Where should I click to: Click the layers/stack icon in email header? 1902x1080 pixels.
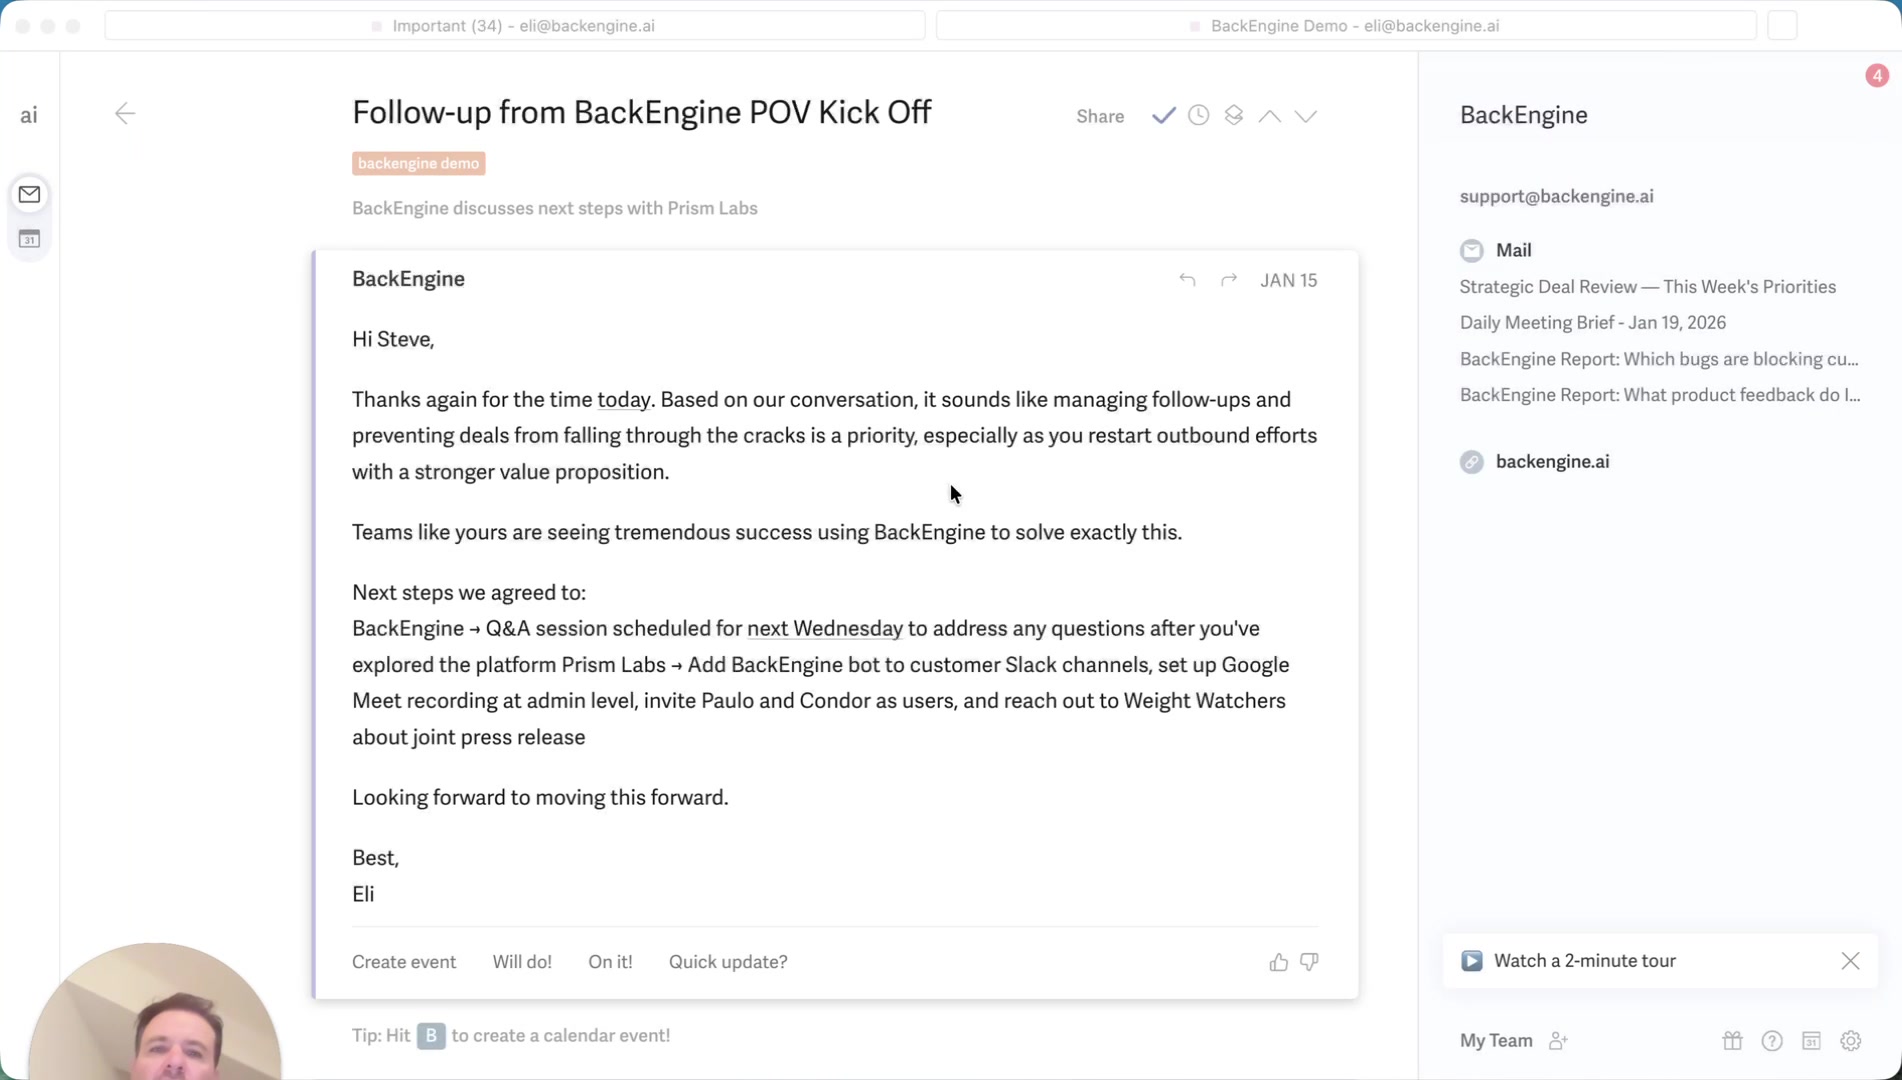(x=1234, y=116)
